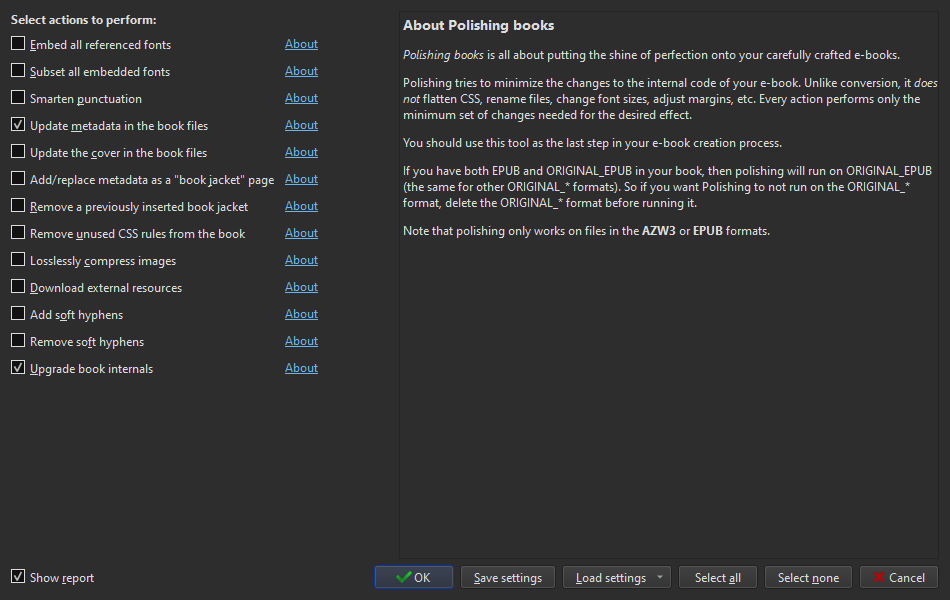The image size is (950, 600).
Task: Check Download external resources
Action: tap(16, 287)
